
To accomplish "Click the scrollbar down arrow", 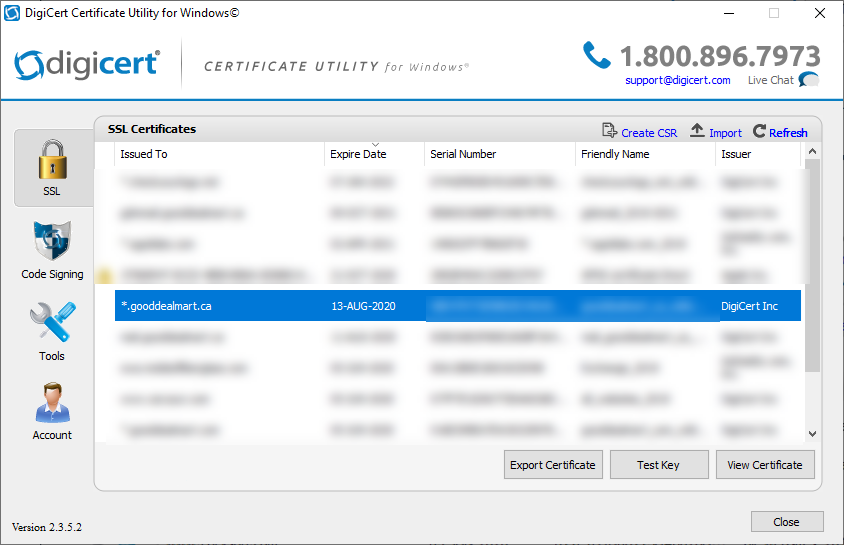I will (x=813, y=434).
